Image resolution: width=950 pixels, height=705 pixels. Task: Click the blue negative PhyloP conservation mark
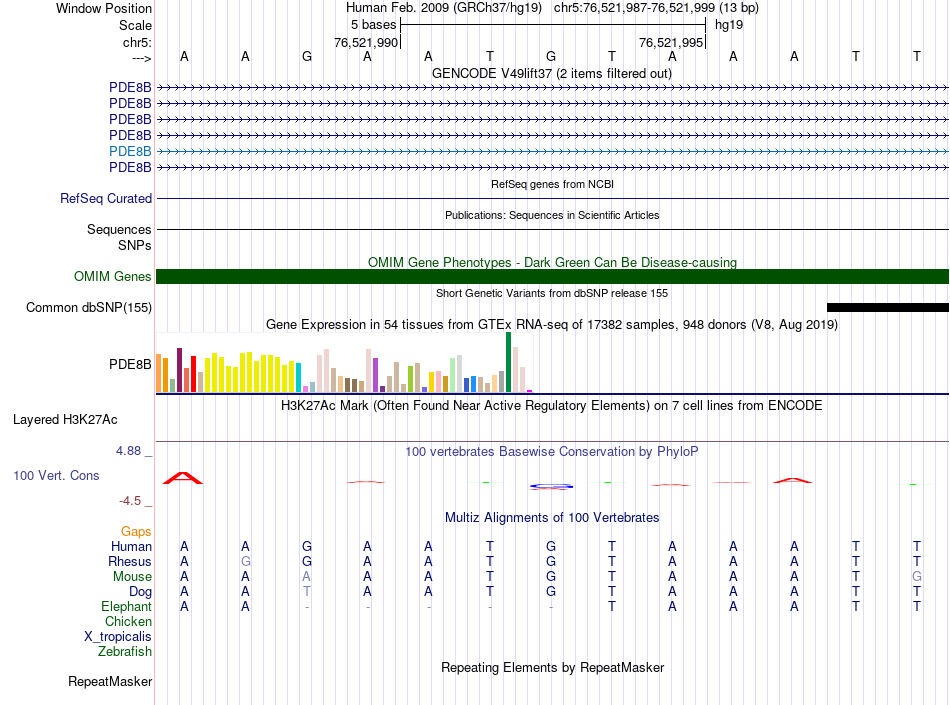point(551,486)
